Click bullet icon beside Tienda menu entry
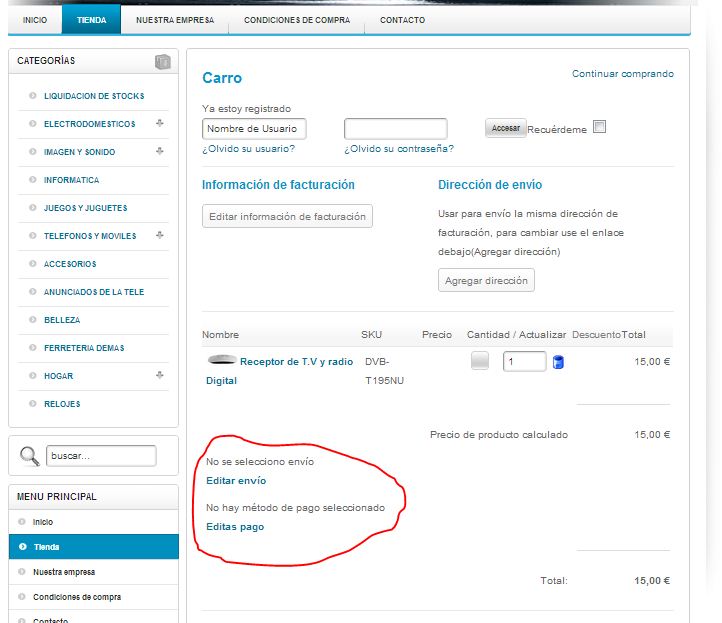This screenshot has width=722, height=623. coord(23,547)
